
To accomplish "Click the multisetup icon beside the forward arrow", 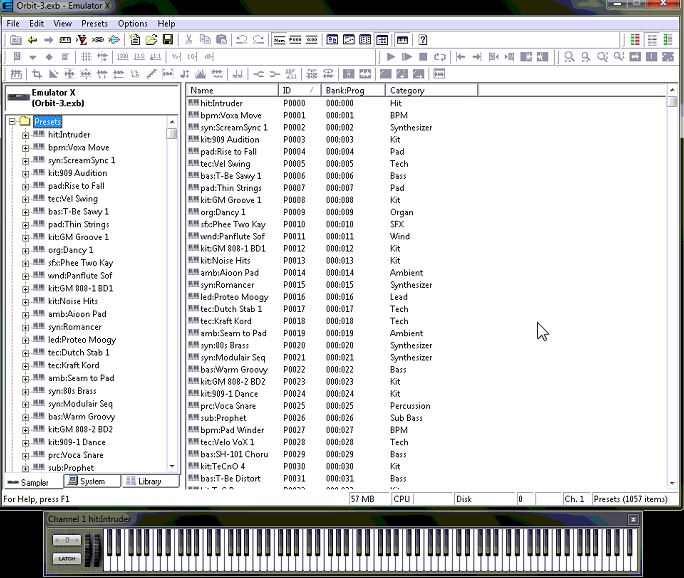I will [65, 40].
